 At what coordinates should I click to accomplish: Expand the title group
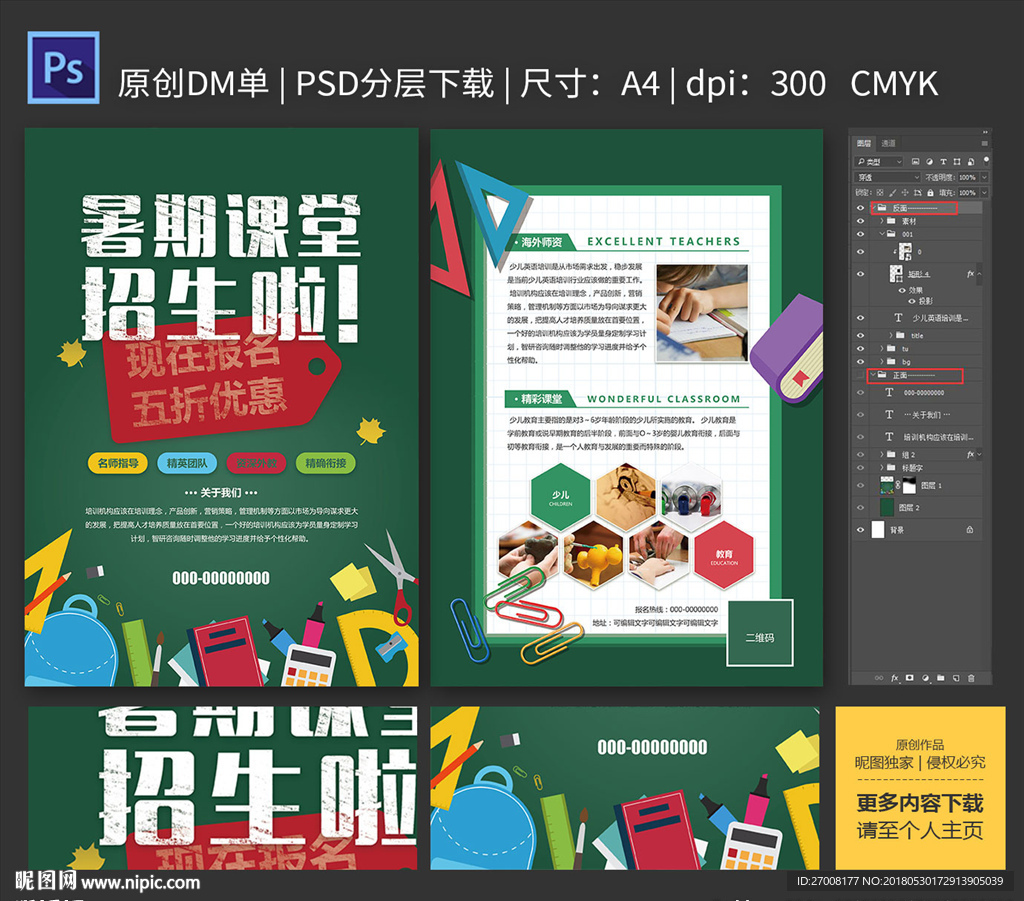(x=891, y=335)
